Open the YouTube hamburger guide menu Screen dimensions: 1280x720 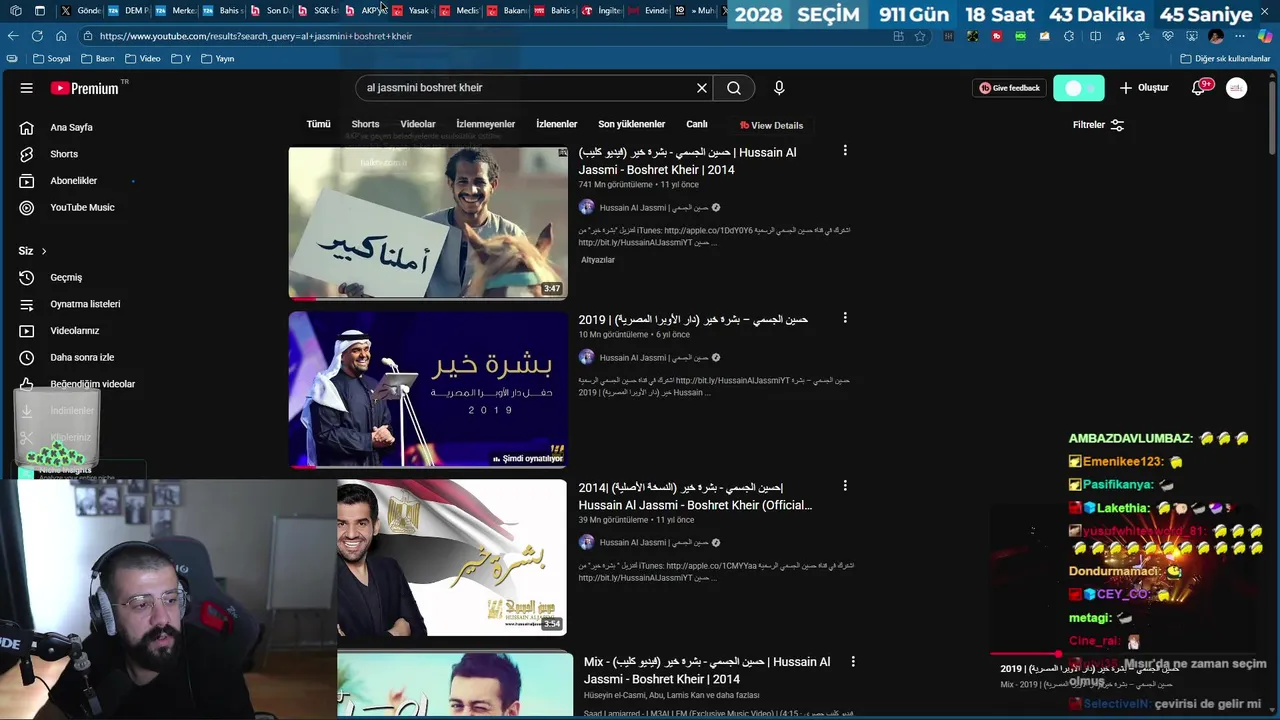point(27,88)
